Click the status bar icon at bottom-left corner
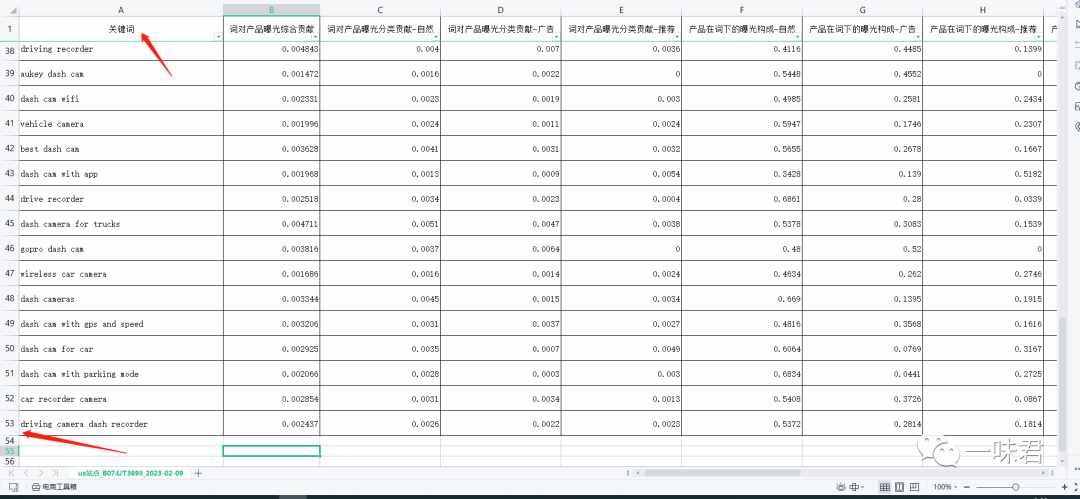 pos(13,487)
